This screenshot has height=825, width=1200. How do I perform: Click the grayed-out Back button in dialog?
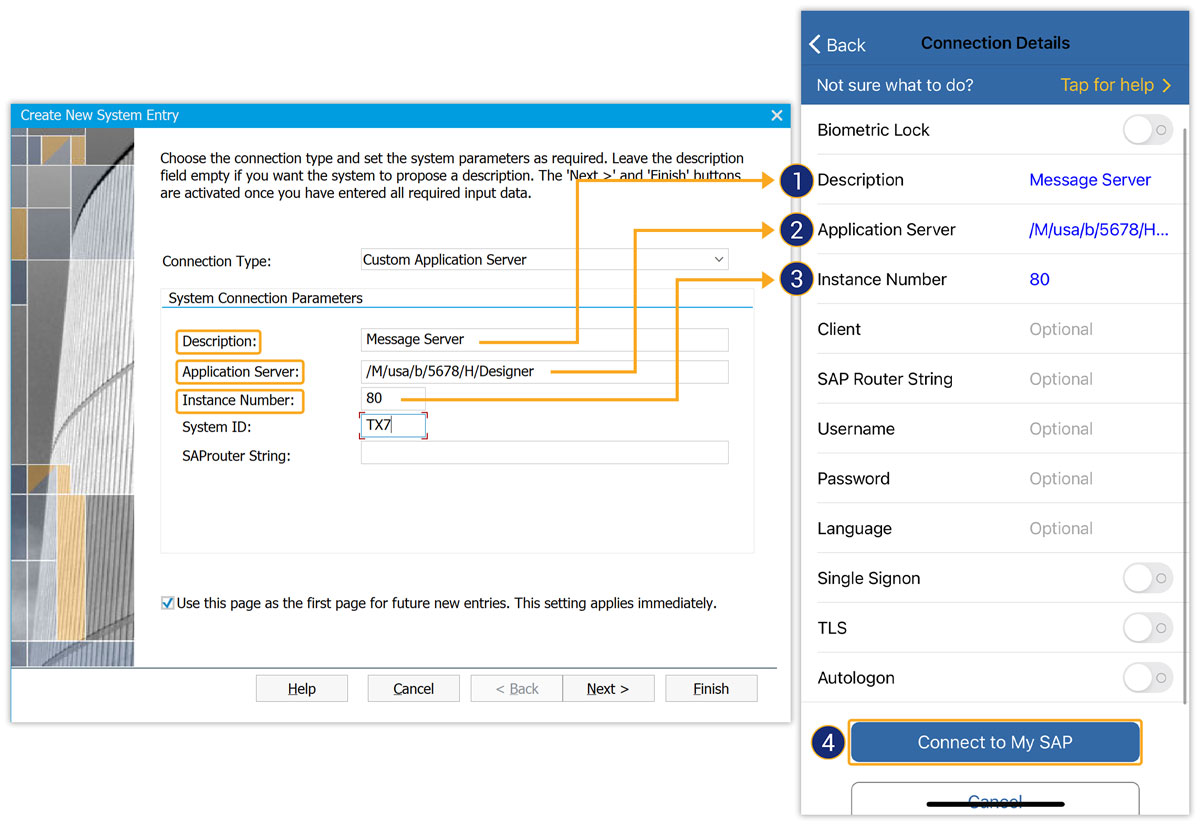click(517, 688)
